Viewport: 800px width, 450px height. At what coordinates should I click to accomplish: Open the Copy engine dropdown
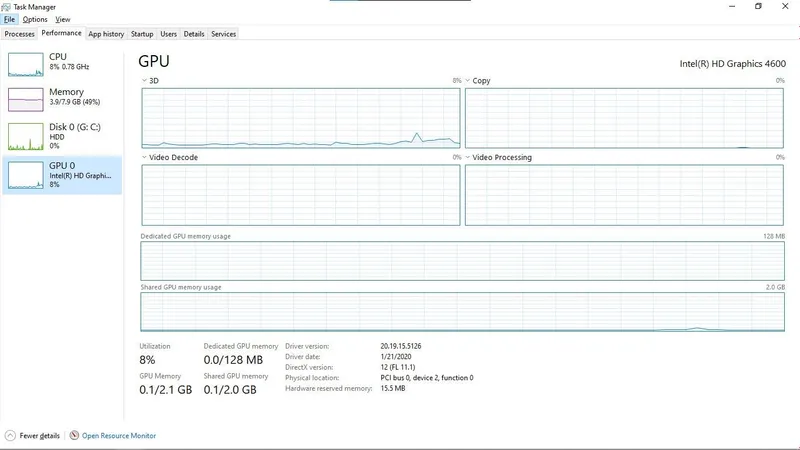[467, 81]
